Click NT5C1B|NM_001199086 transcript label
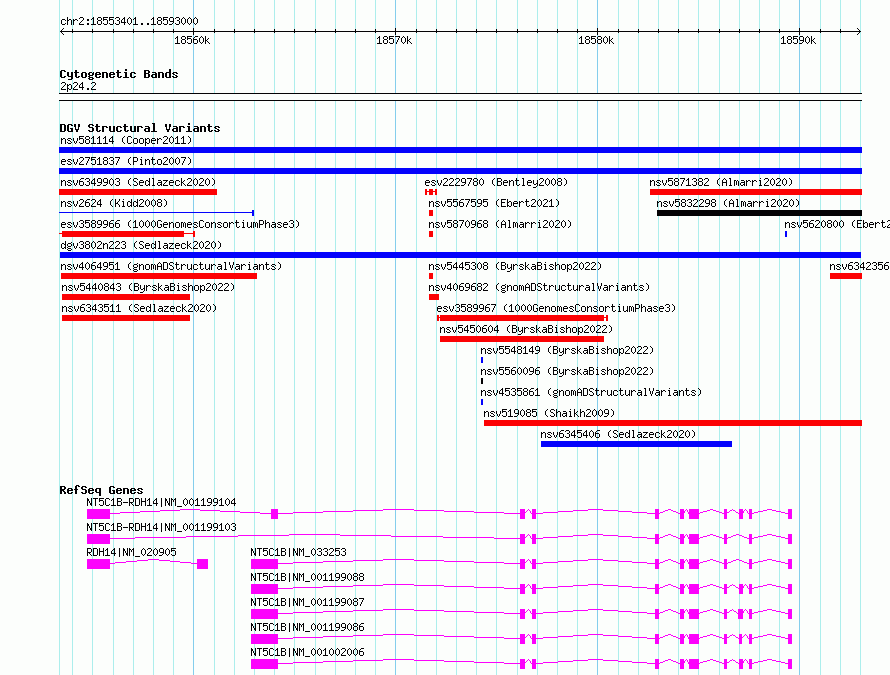890x675 pixels. 307,627
